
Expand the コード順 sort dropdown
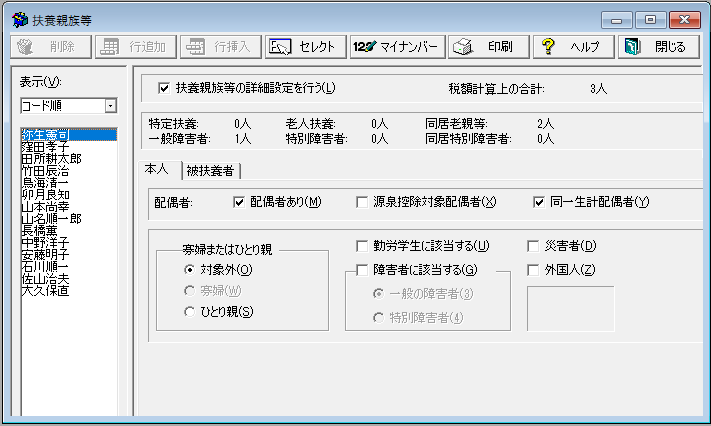point(111,105)
